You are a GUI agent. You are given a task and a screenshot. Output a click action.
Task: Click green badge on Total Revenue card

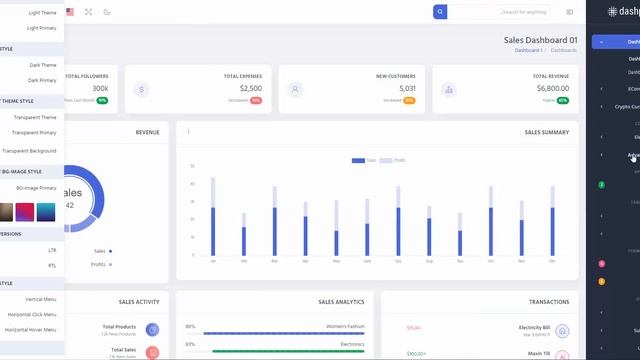[x=563, y=100]
